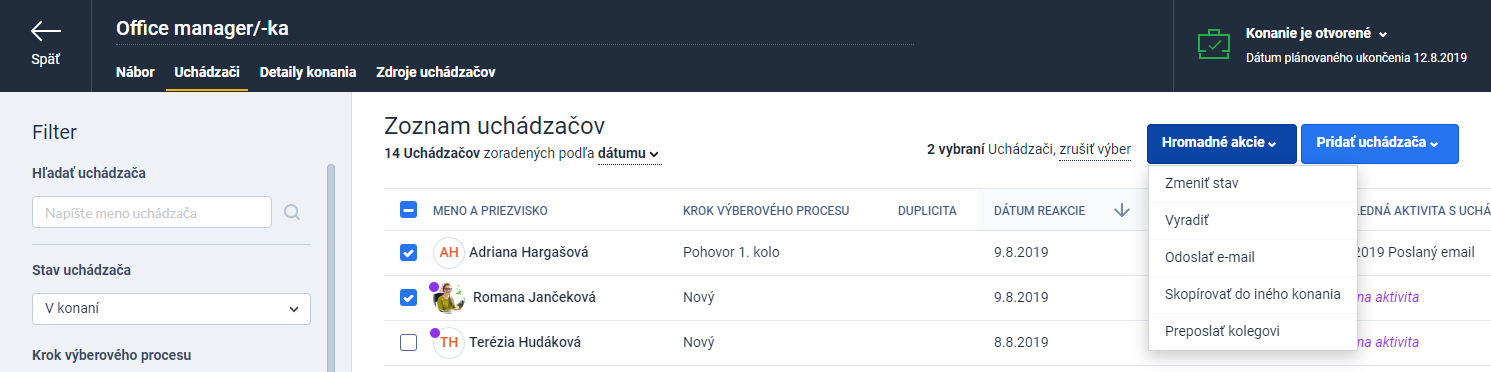Expand the Konanie je otvorené status dropdown
Image resolution: width=1491 pixels, height=372 pixels.
[1316, 33]
